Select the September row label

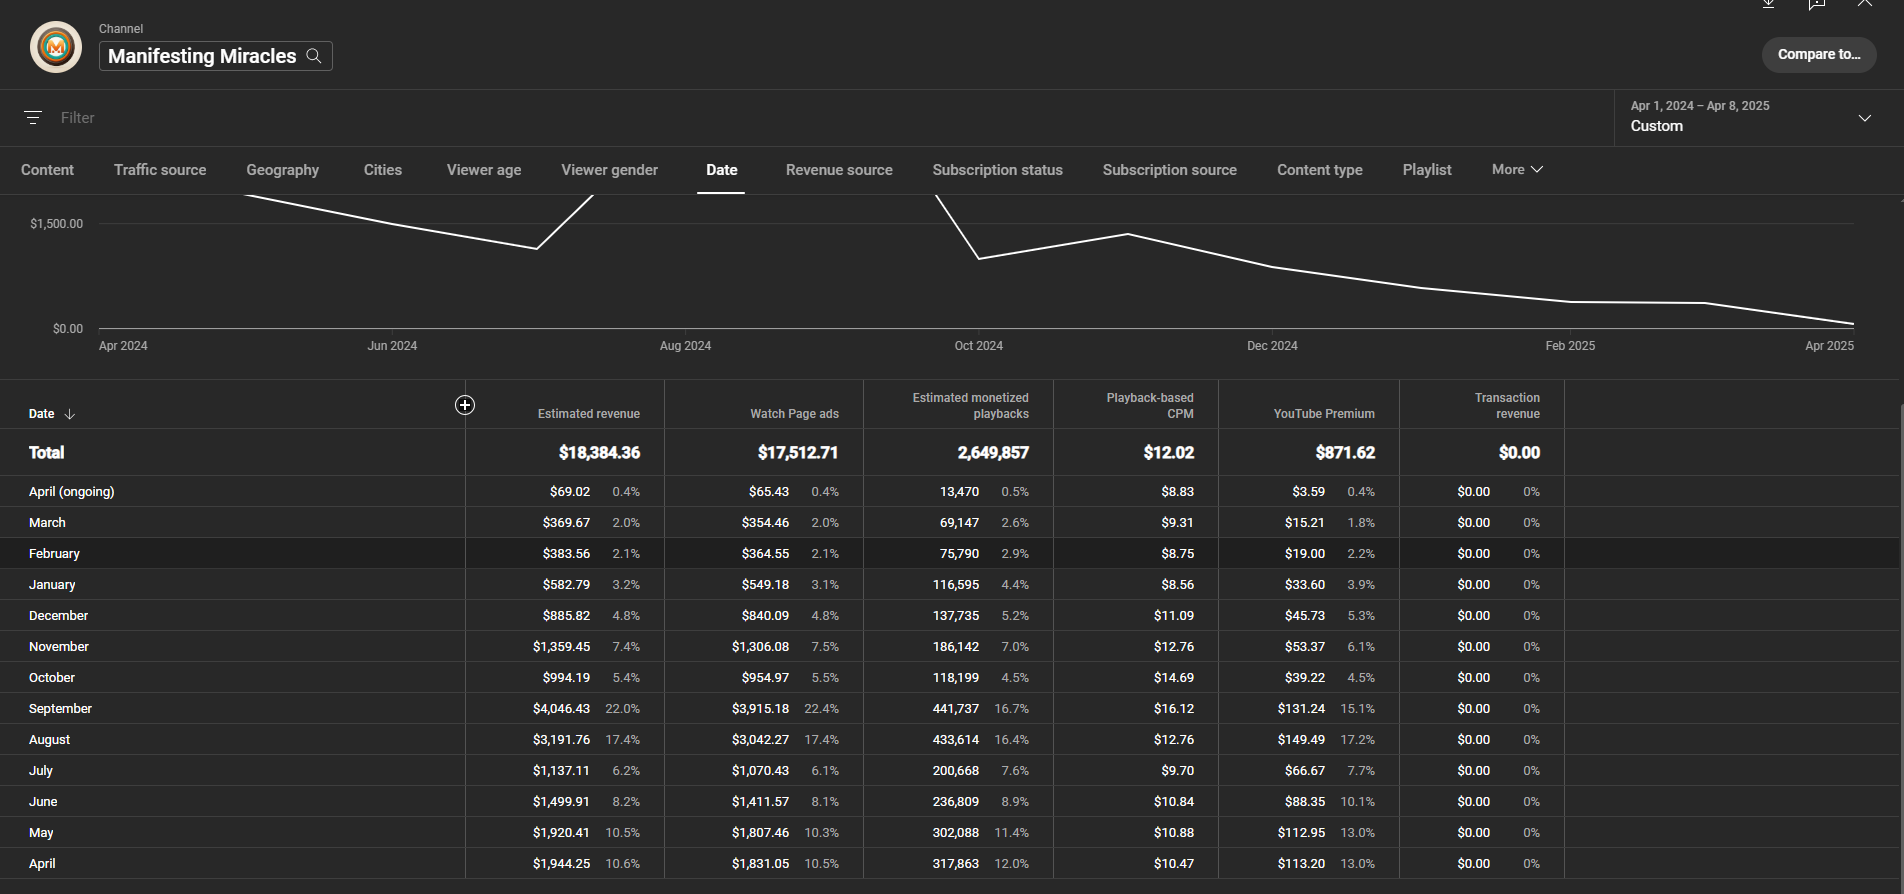(x=60, y=709)
